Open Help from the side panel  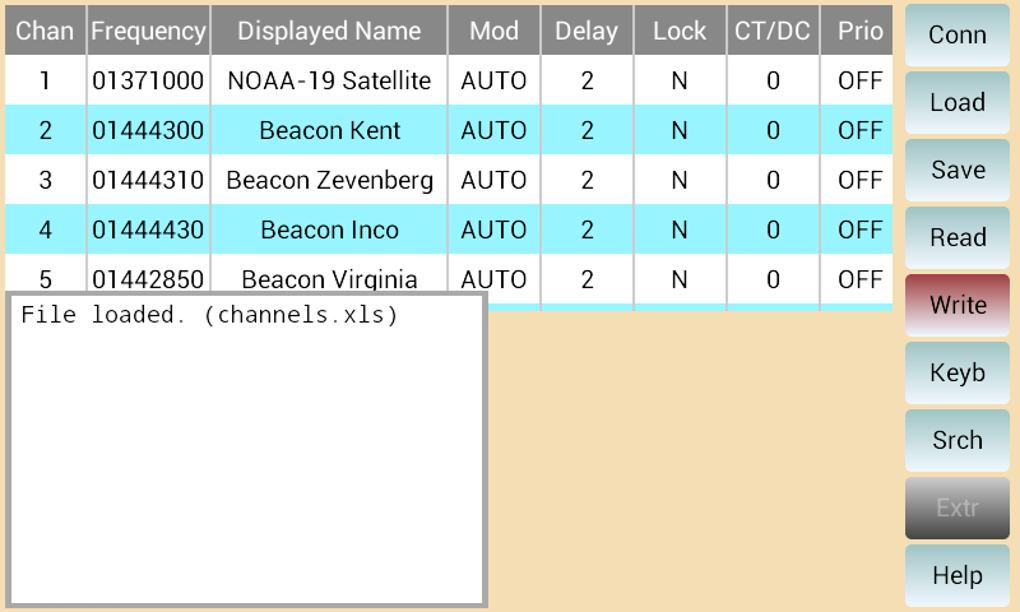tap(957, 576)
